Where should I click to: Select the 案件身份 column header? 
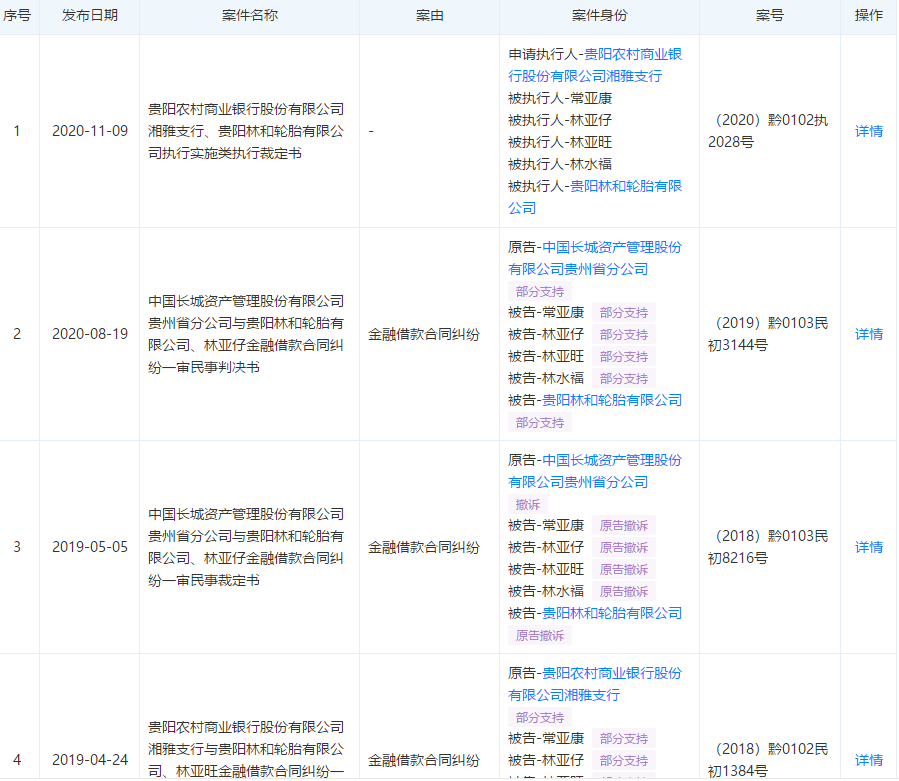[599, 15]
